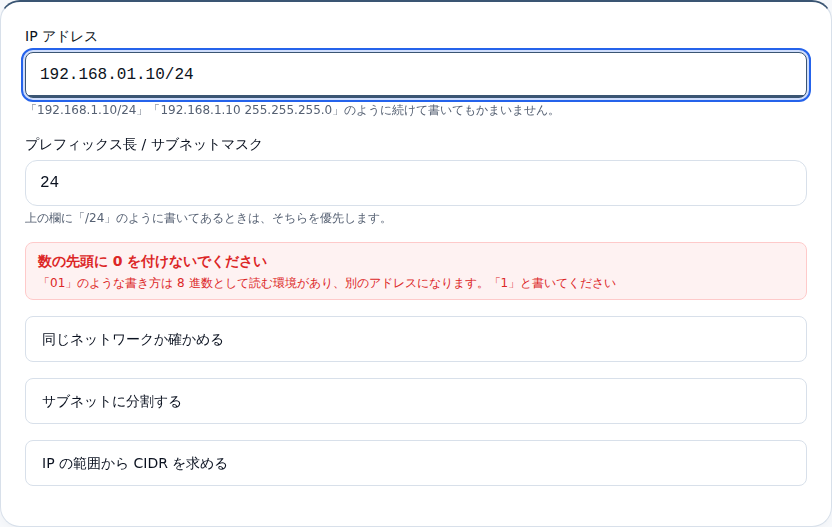832x527 pixels.
Task: Click error detail about 8 進数
Action: pos(327,283)
